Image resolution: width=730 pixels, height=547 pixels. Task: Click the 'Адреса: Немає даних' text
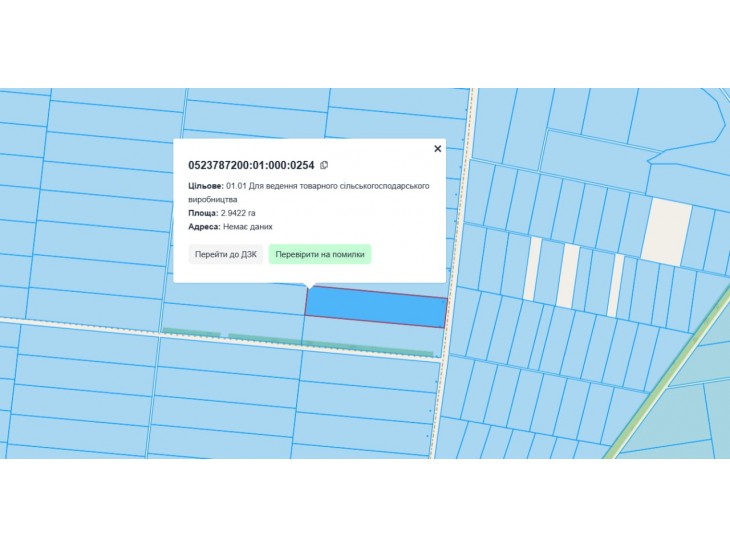[x=230, y=227]
